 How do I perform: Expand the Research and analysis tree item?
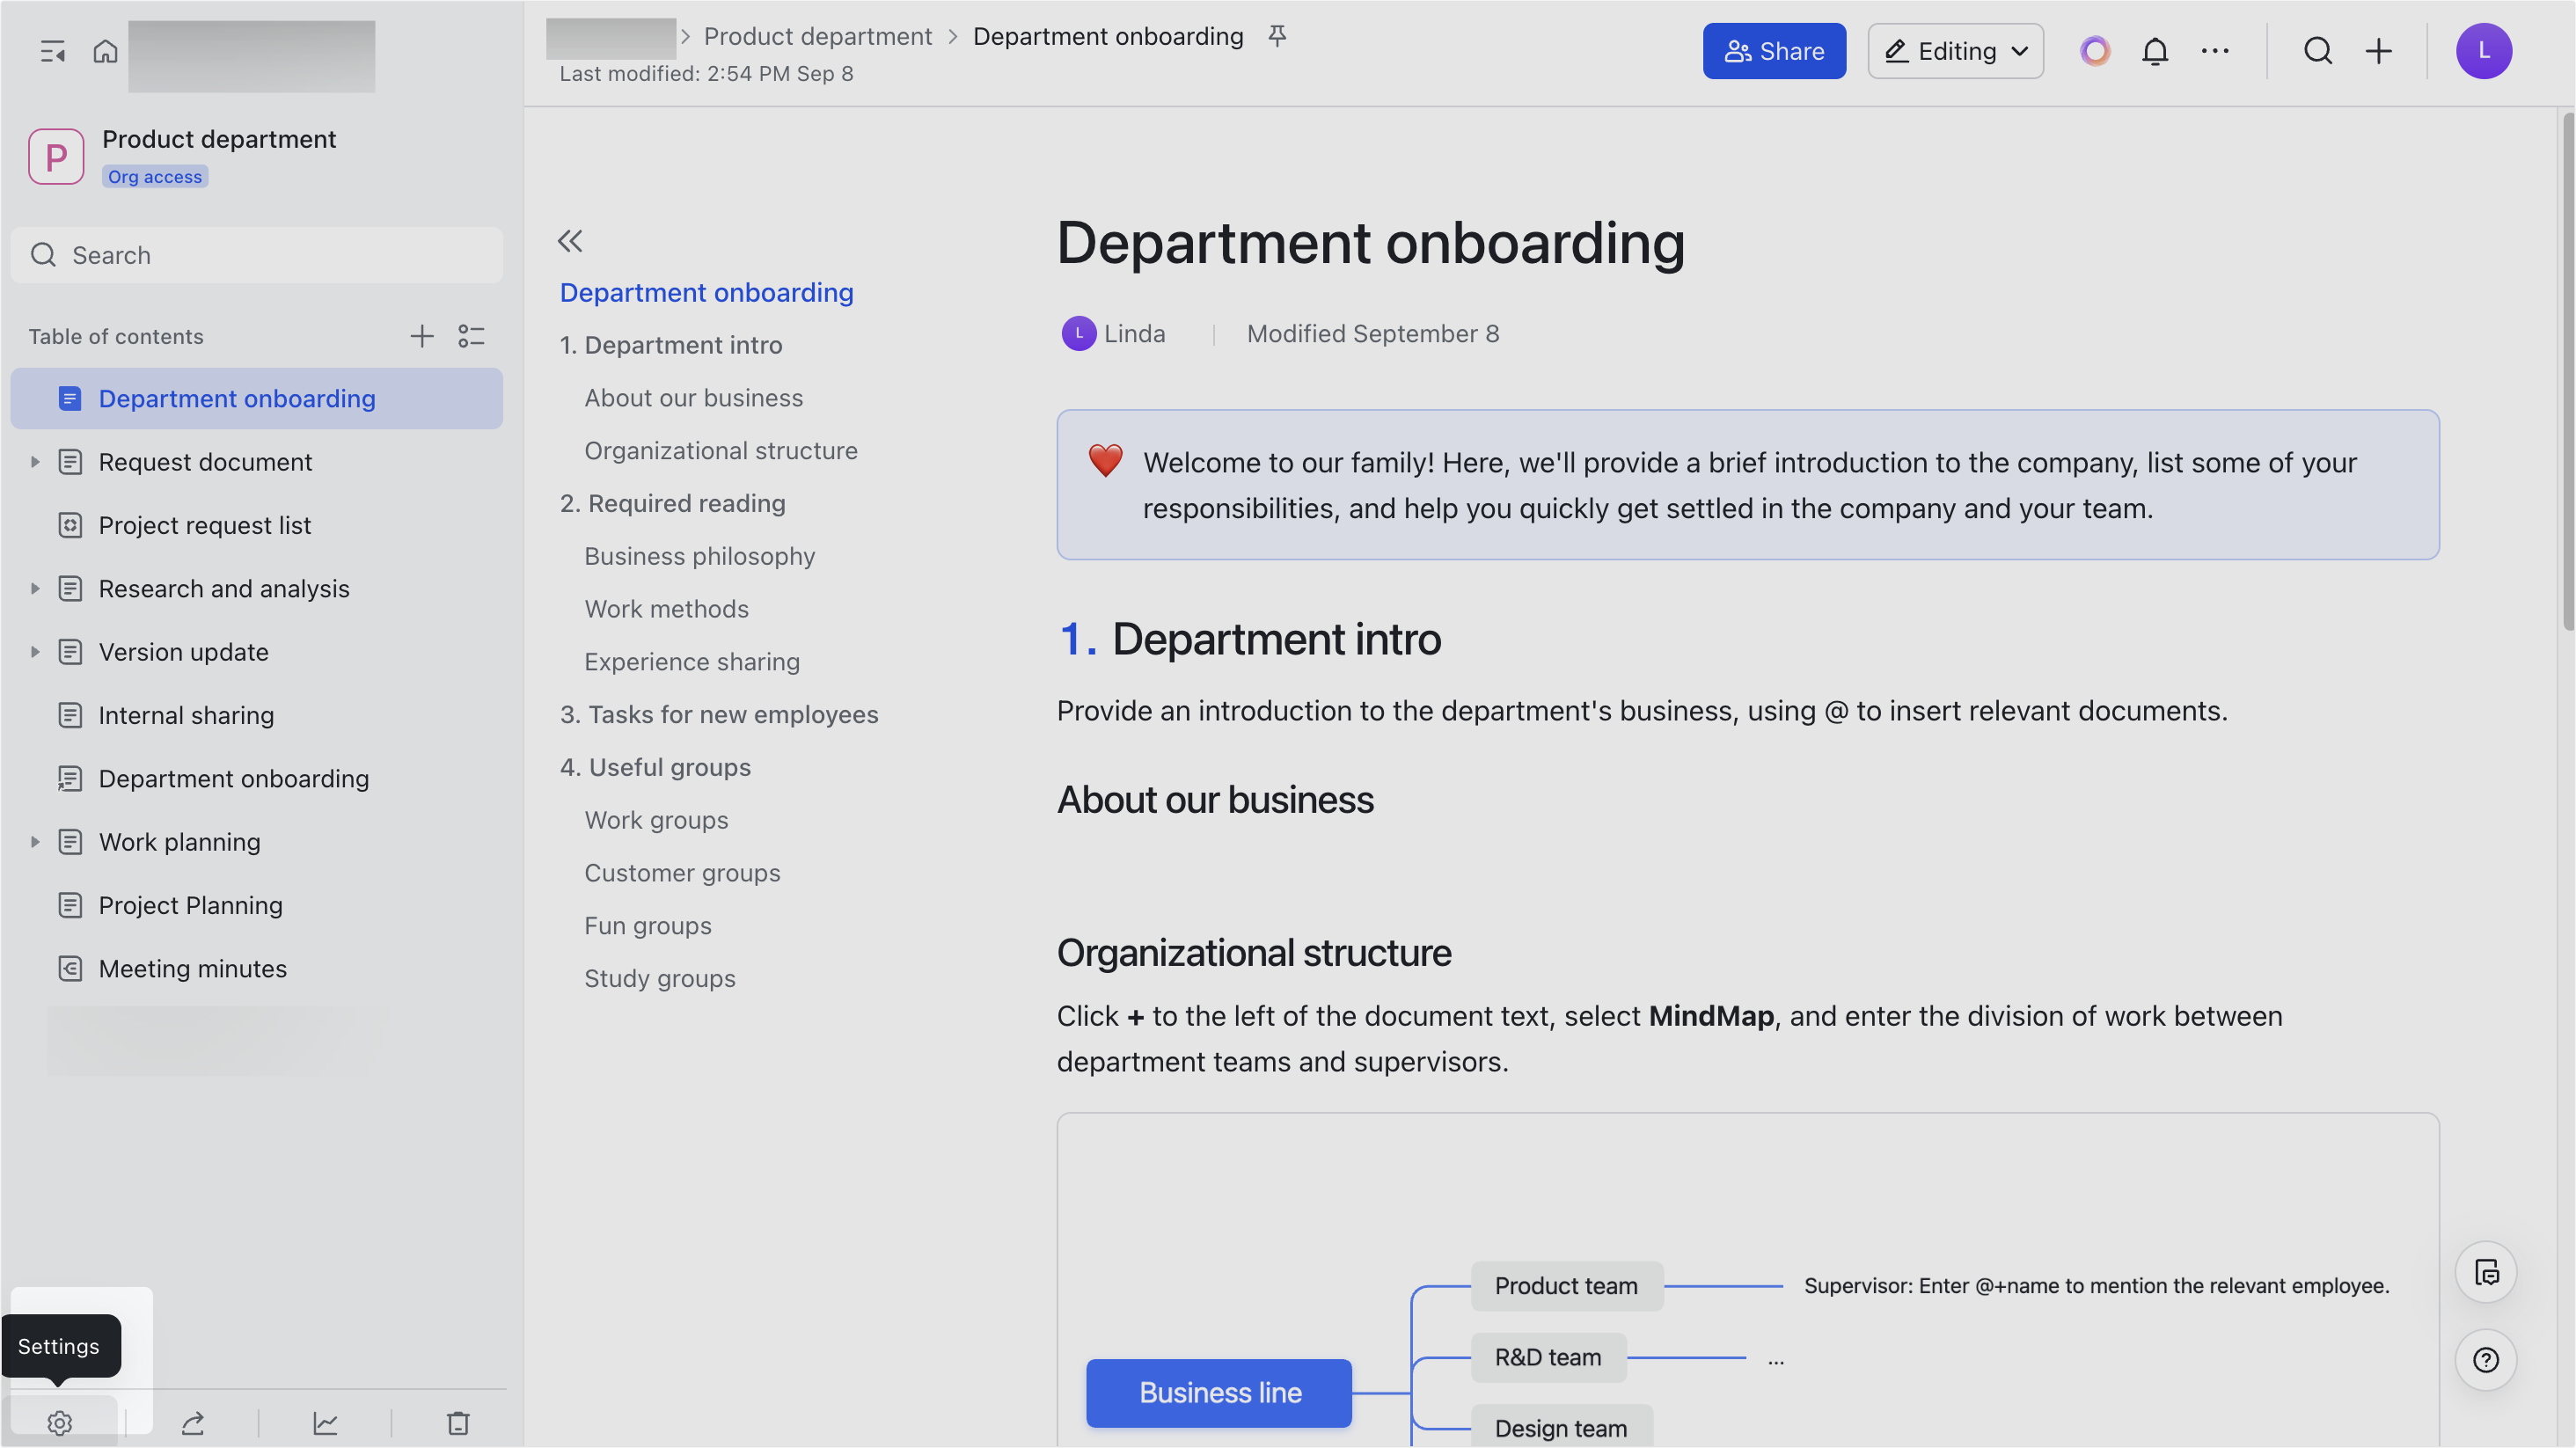click(35, 589)
